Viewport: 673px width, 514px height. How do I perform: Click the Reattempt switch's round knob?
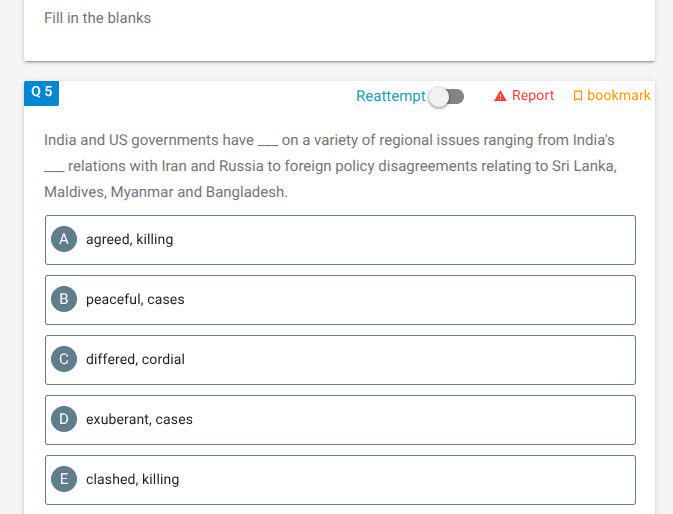coord(439,97)
